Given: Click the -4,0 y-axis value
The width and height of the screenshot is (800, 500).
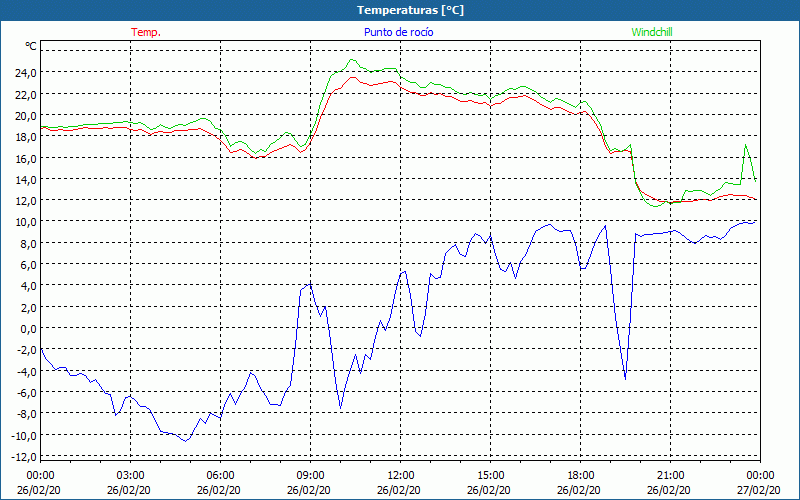Looking at the screenshot, I should tap(26, 371).
